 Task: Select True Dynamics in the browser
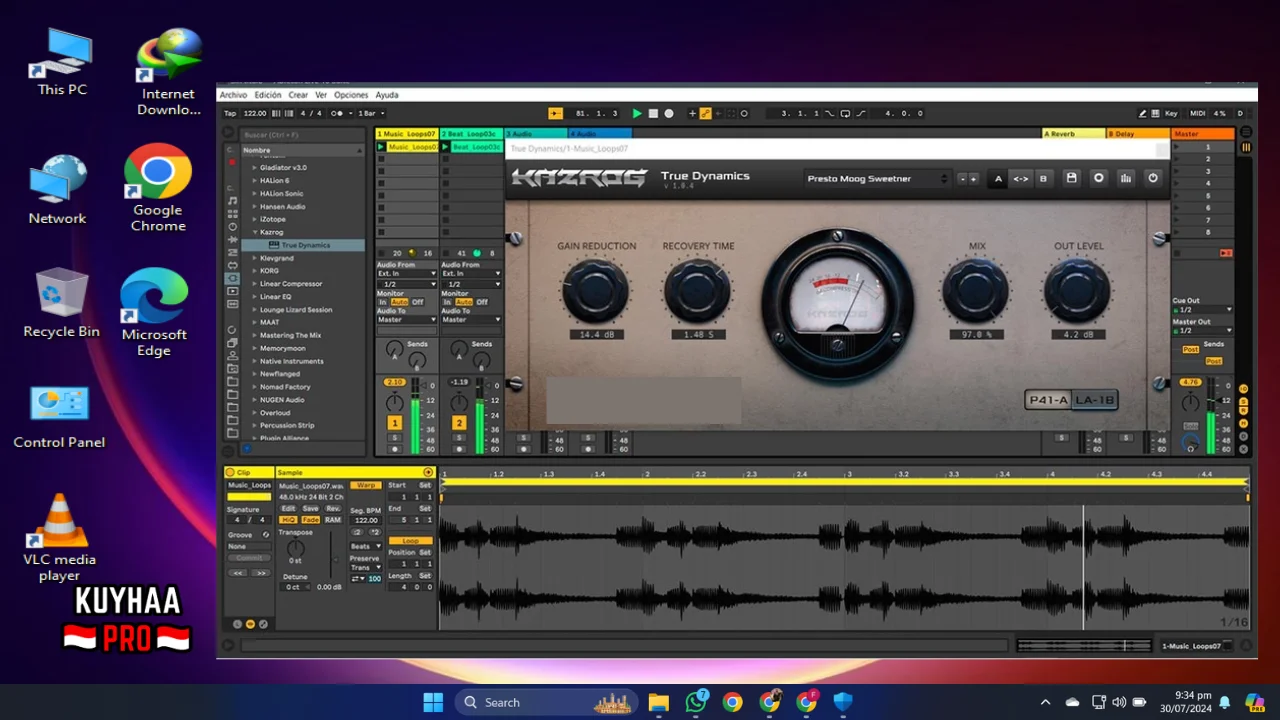[x=305, y=245]
